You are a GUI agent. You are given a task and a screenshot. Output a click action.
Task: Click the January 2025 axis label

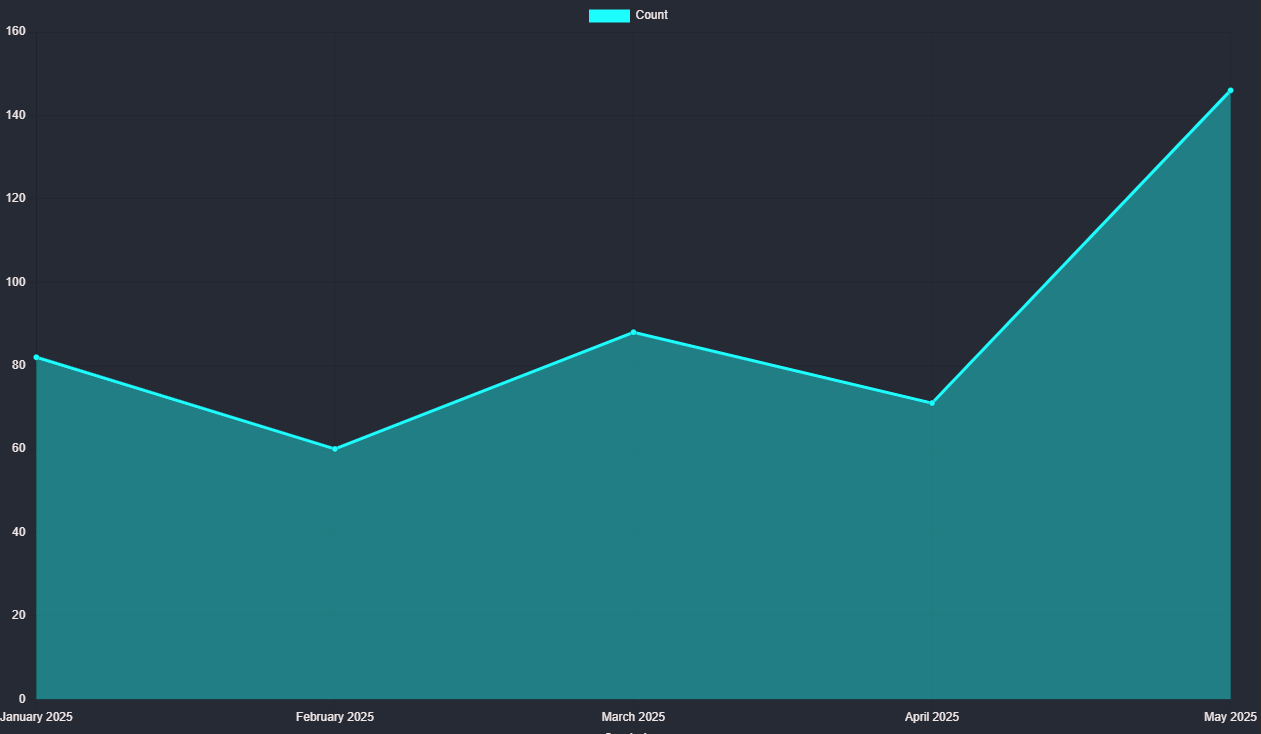coord(36,717)
